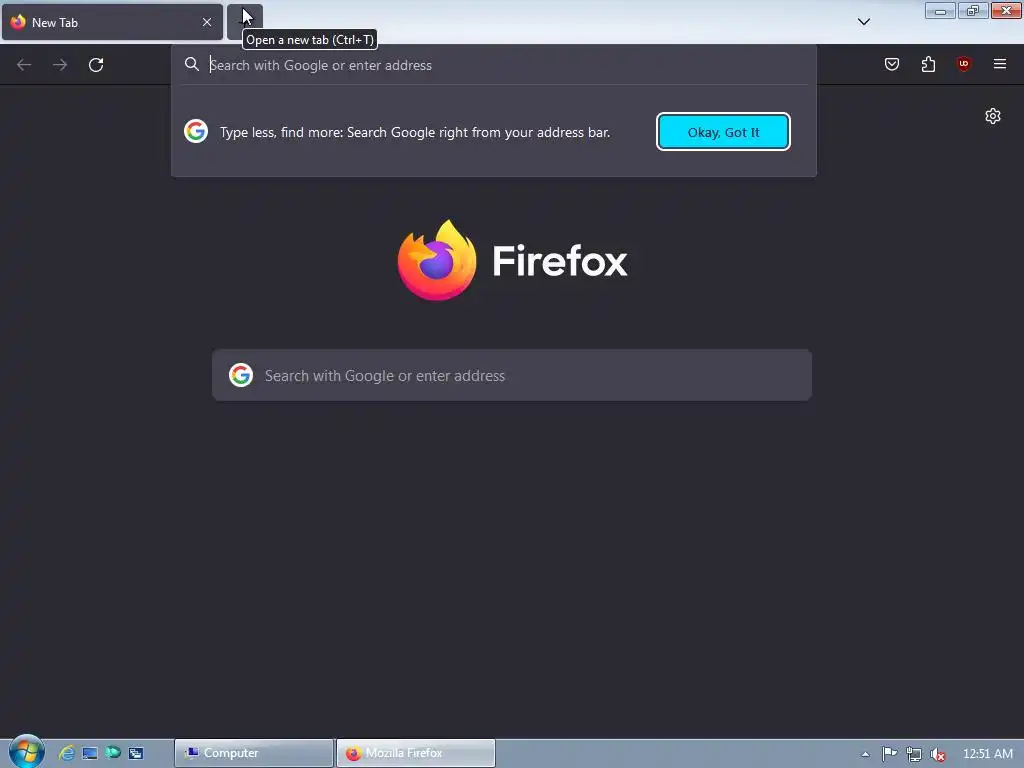Select the New Tab browser tab

pyautogui.click(x=112, y=22)
